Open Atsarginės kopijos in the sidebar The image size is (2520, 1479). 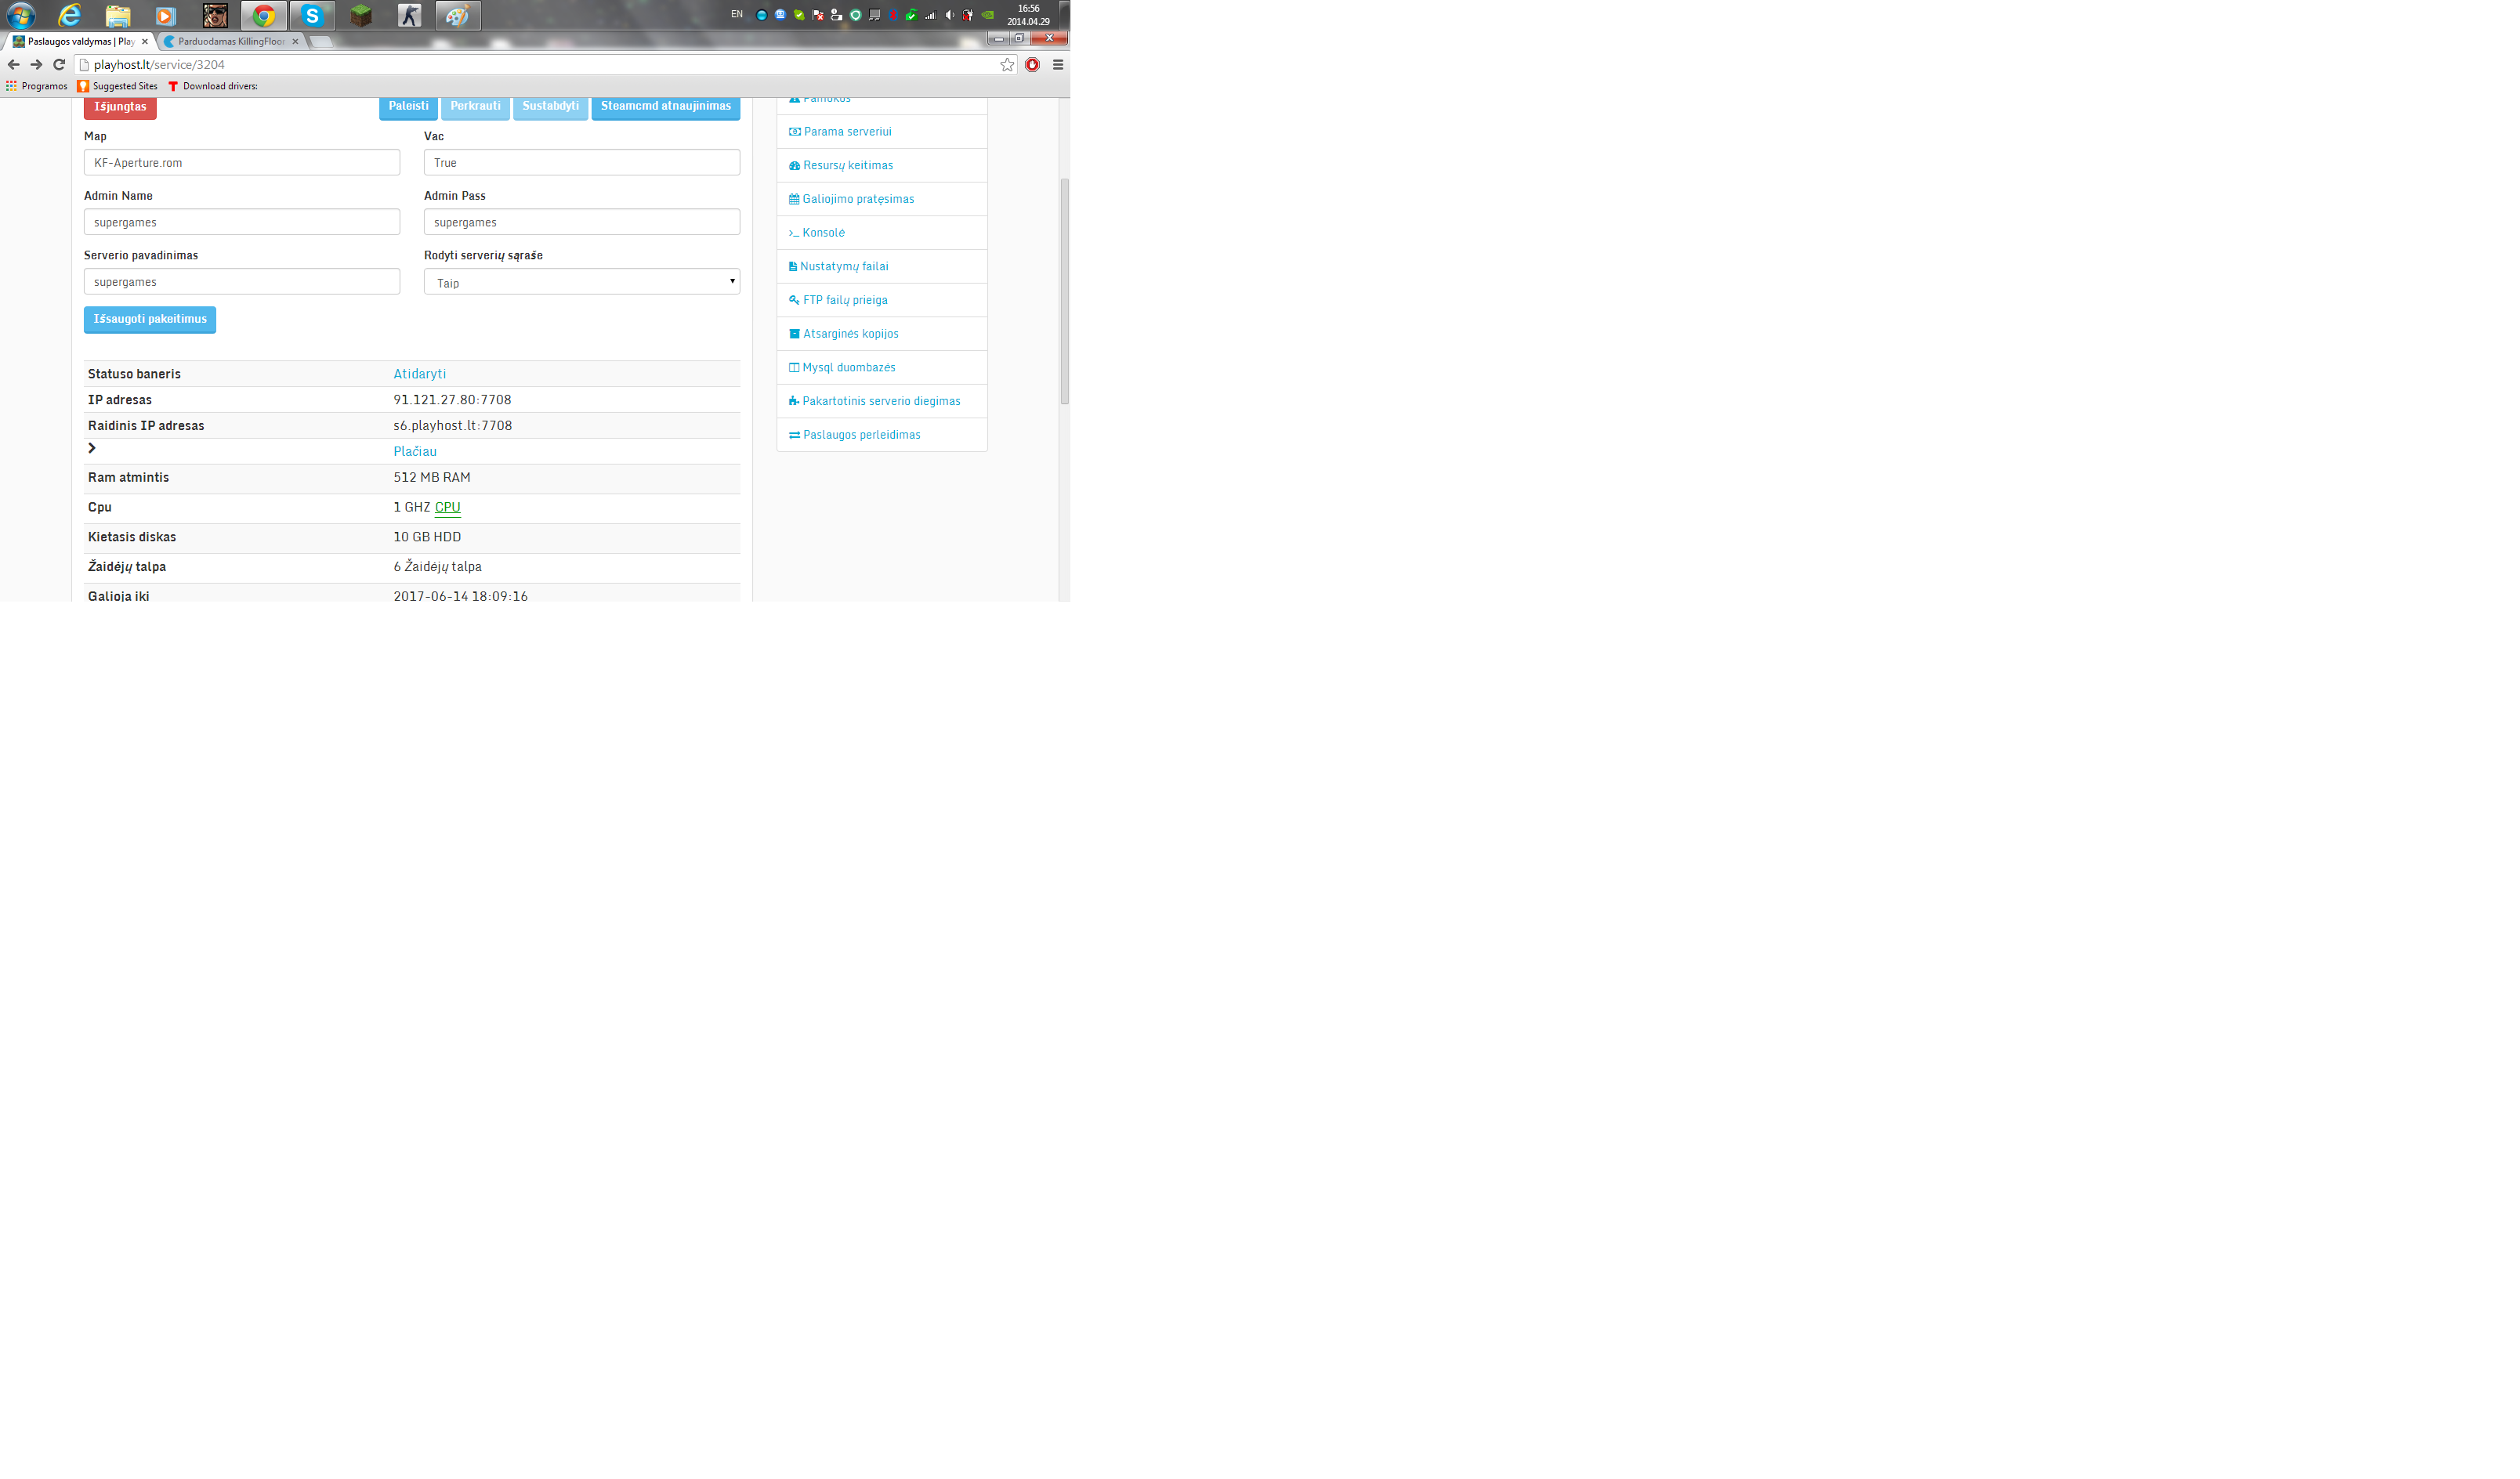(882, 334)
